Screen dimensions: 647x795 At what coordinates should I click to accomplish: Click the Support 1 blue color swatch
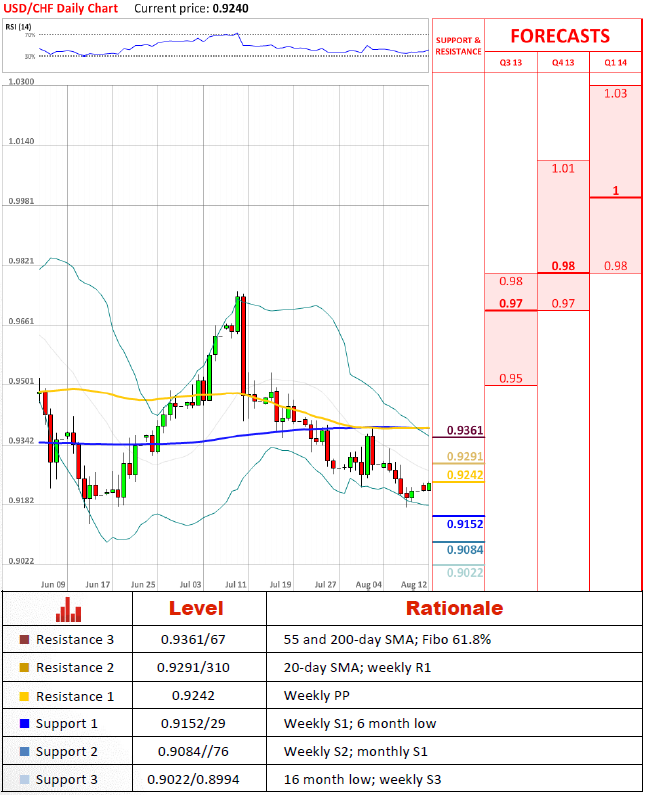tap(24, 724)
